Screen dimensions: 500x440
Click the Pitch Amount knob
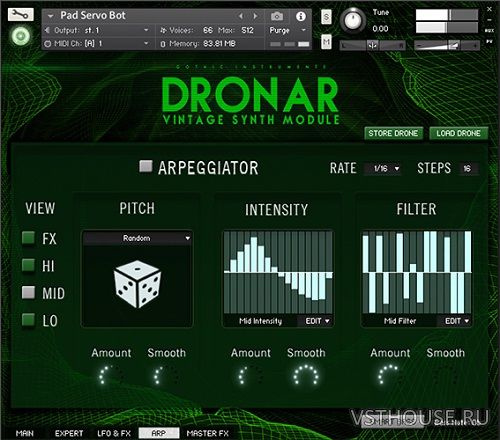(x=111, y=376)
